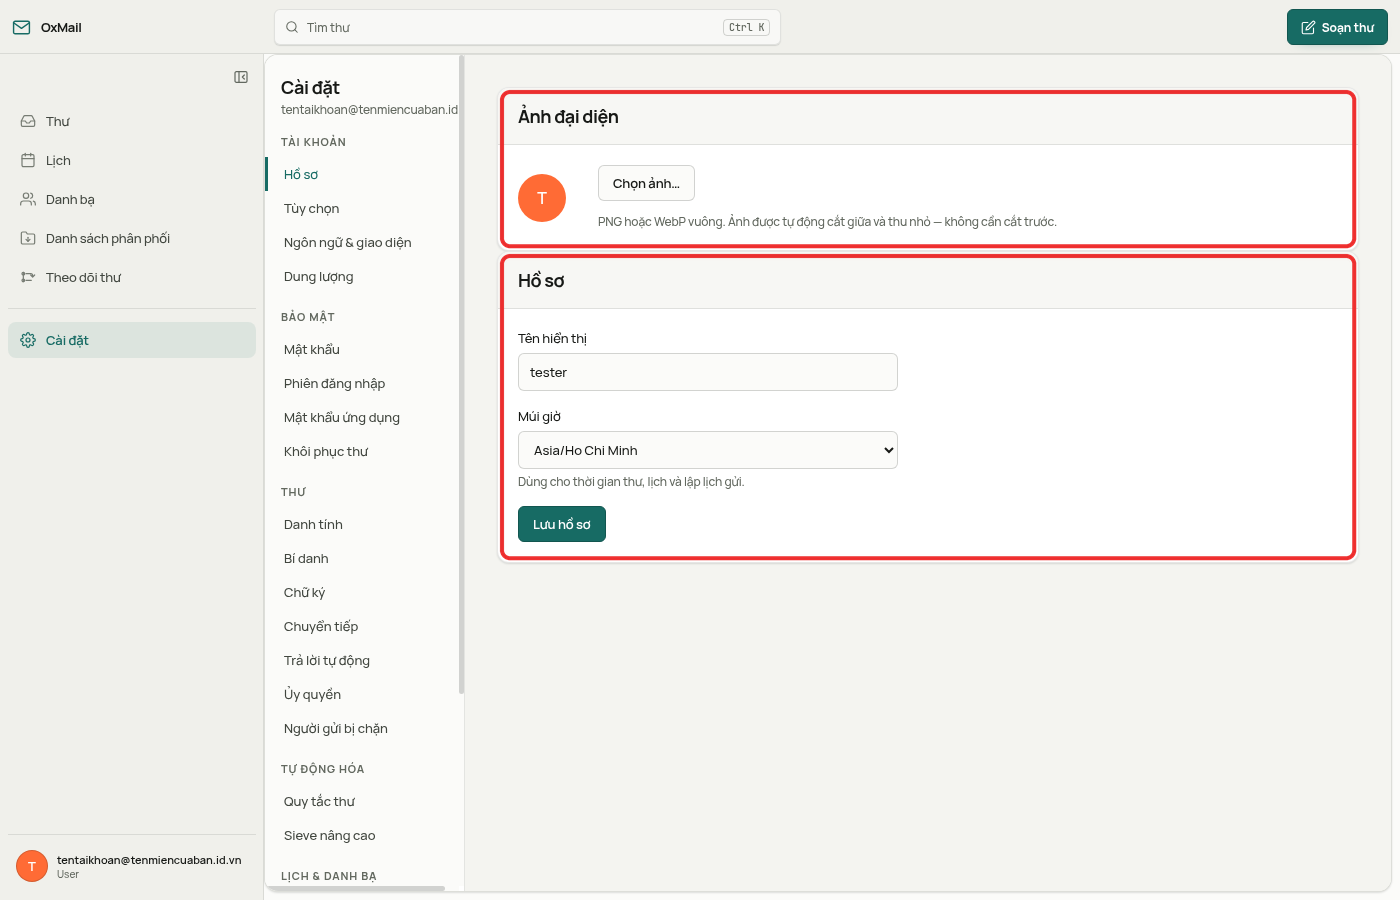Expand the Múi giờ timezone dropdown

pos(708,450)
